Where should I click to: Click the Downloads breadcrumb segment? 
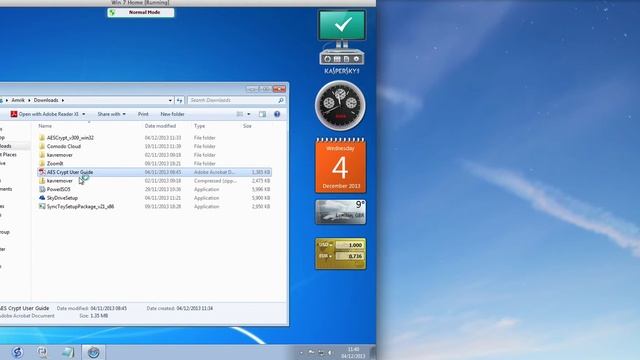click(x=46, y=100)
